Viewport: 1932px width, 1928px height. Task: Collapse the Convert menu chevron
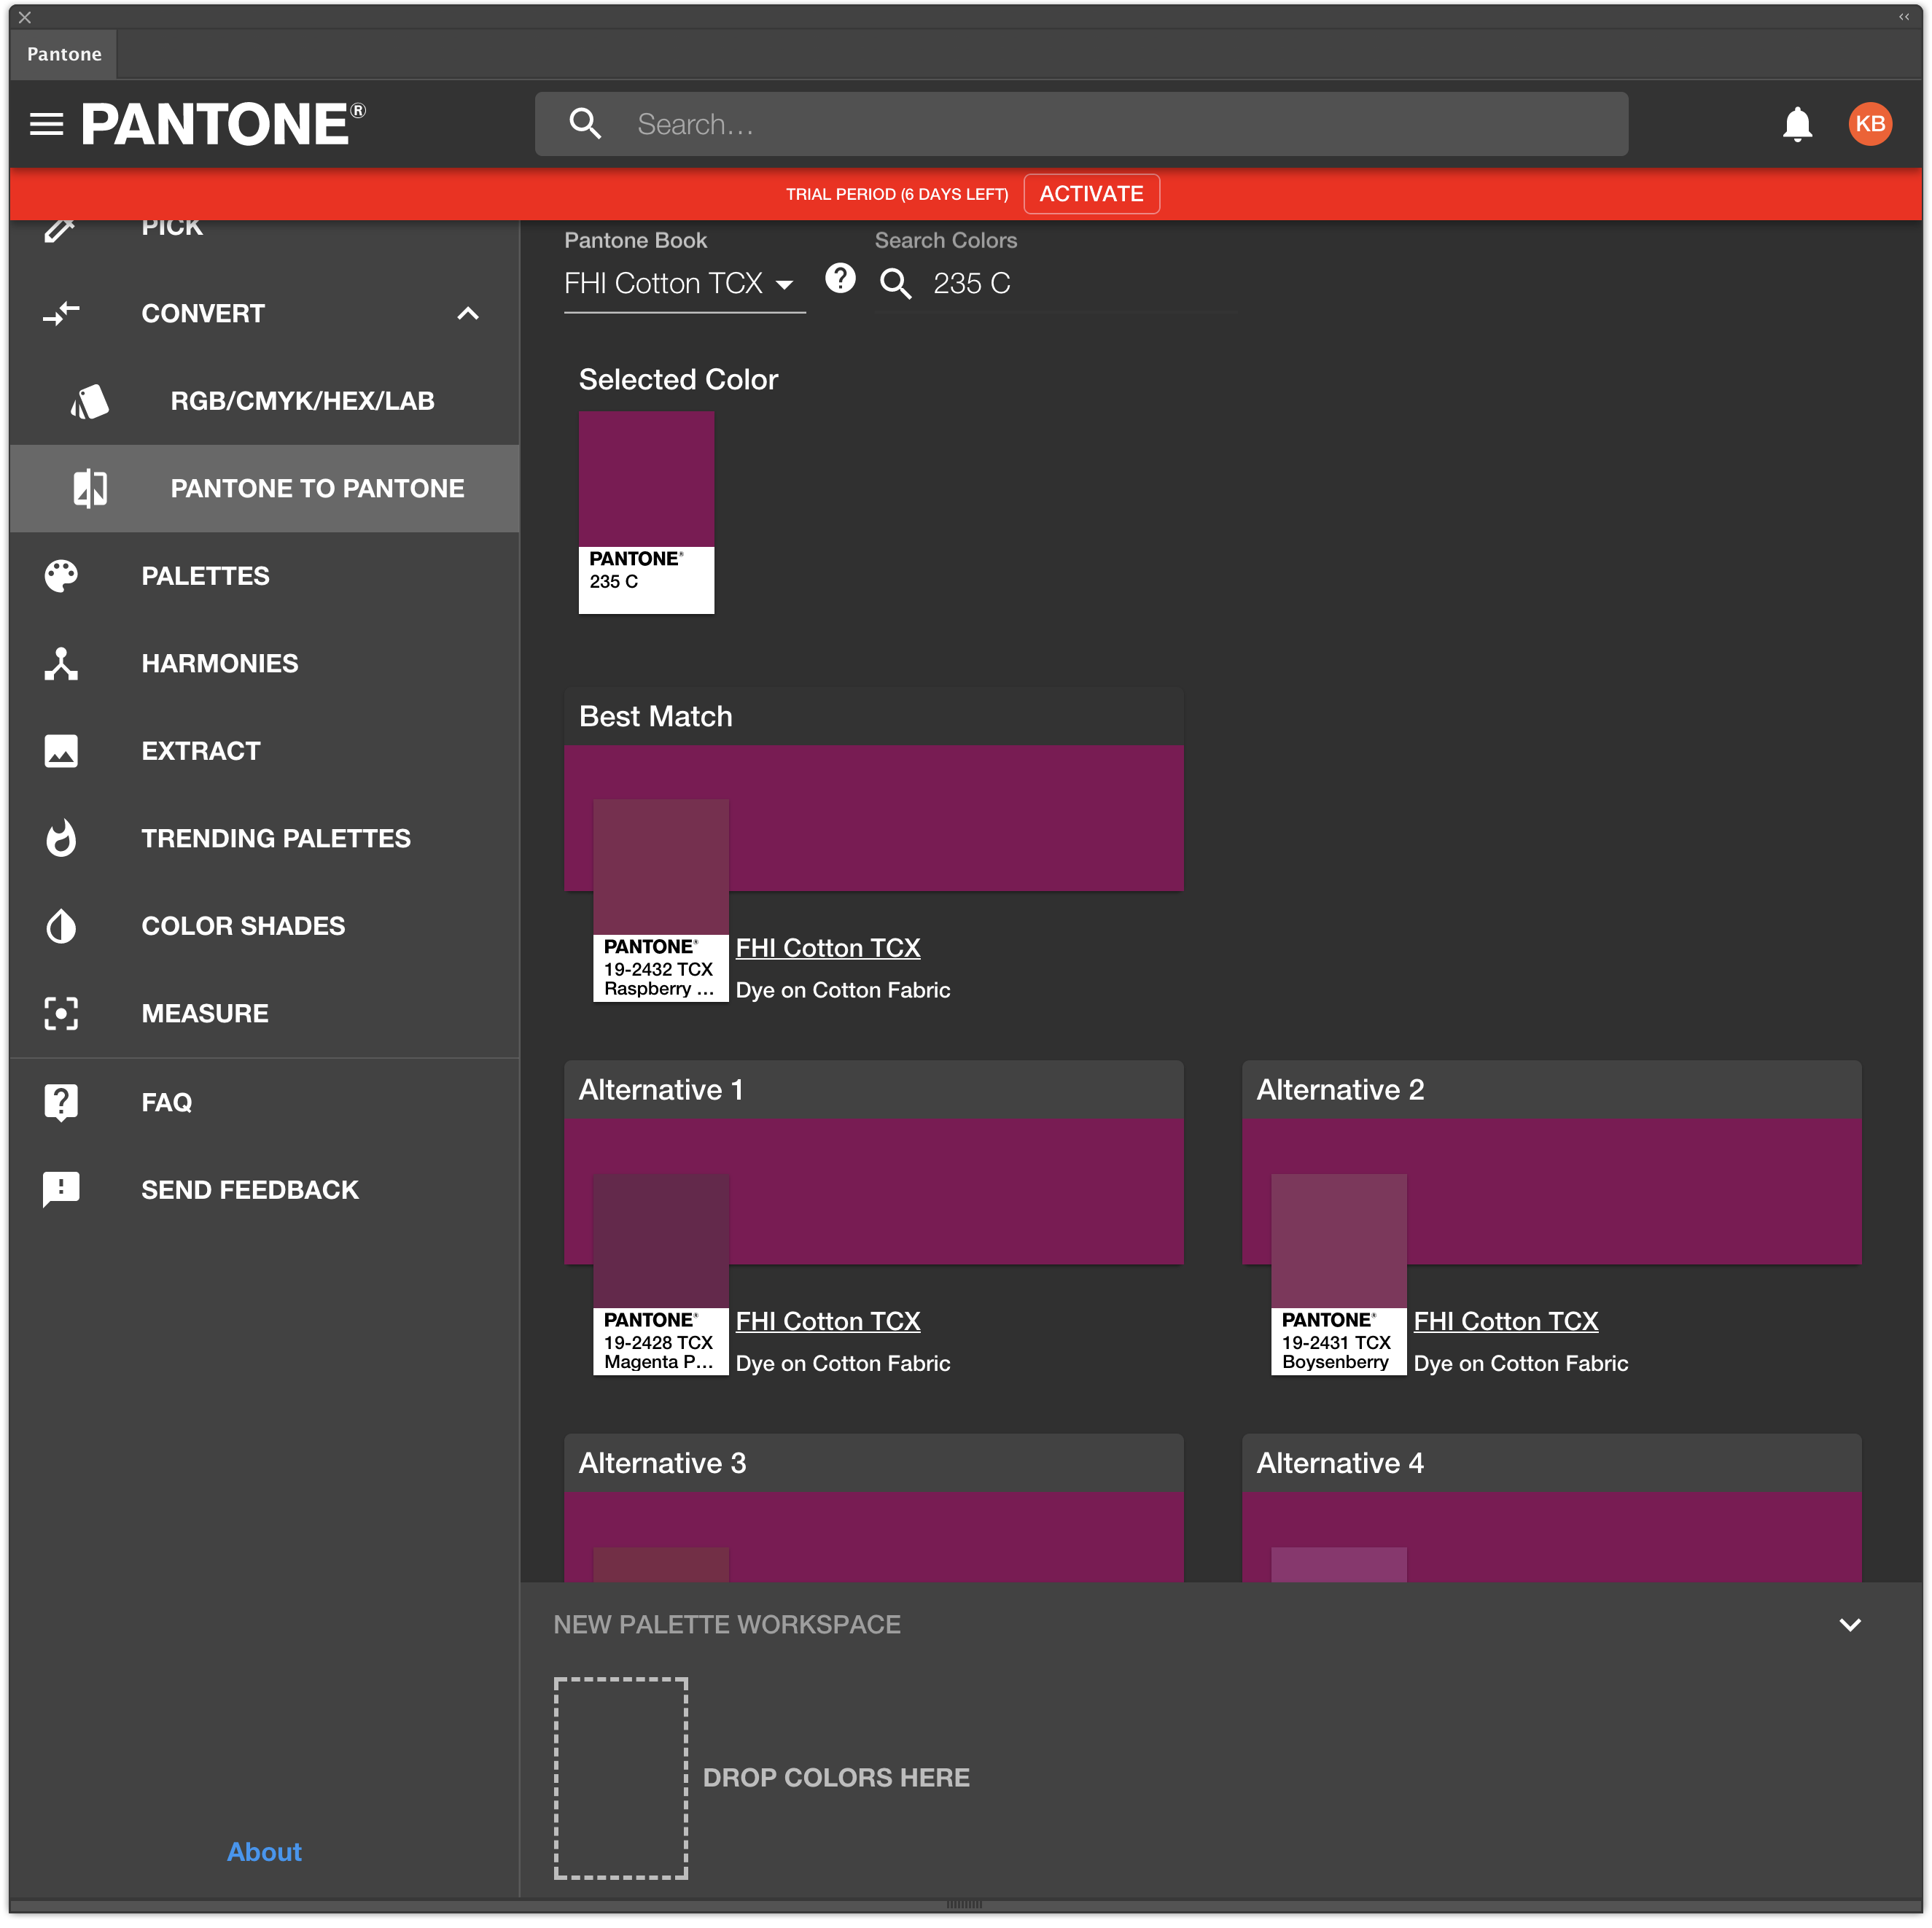[467, 313]
